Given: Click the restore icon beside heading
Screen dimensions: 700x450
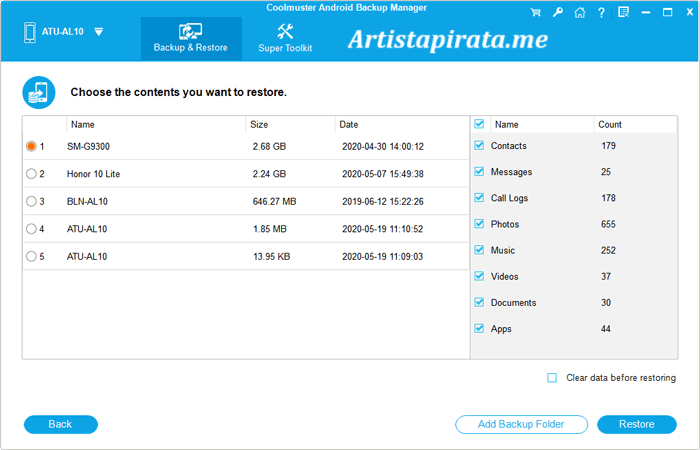Looking at the screenshot, I should (39, 92).
